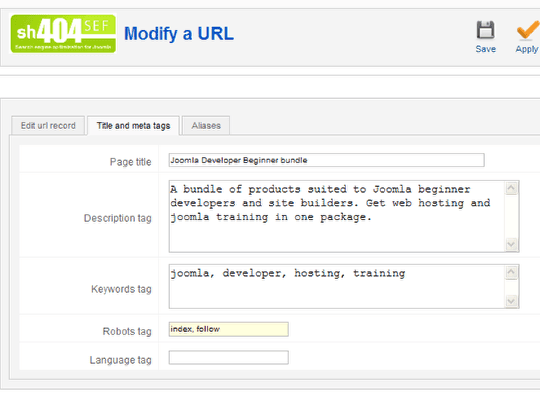Viewport: 540px width, 410px height.
Task: Click the sh404SEF logo
Action: (63, 33)
